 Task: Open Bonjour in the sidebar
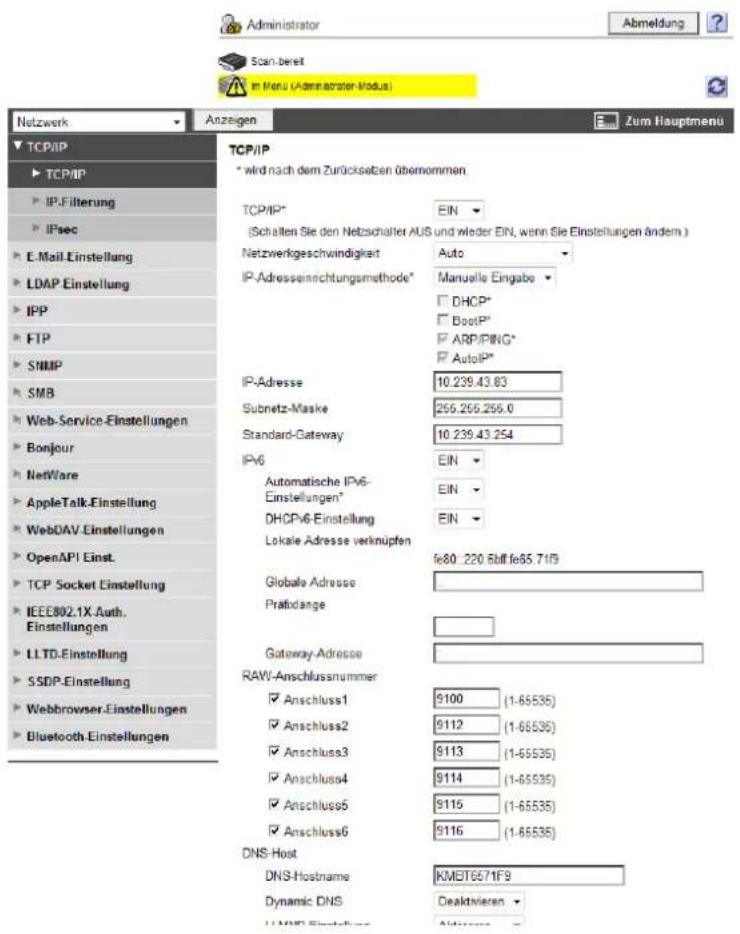pos(112,448)
